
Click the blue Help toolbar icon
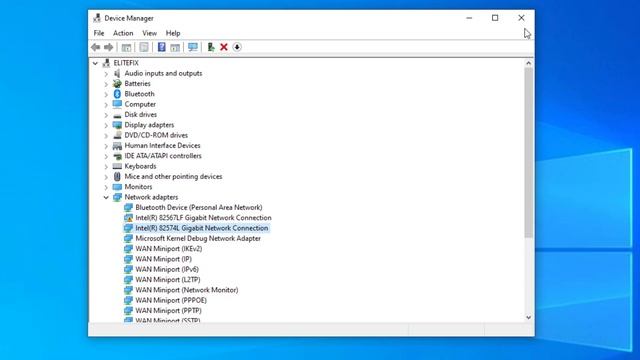(162, 47)
